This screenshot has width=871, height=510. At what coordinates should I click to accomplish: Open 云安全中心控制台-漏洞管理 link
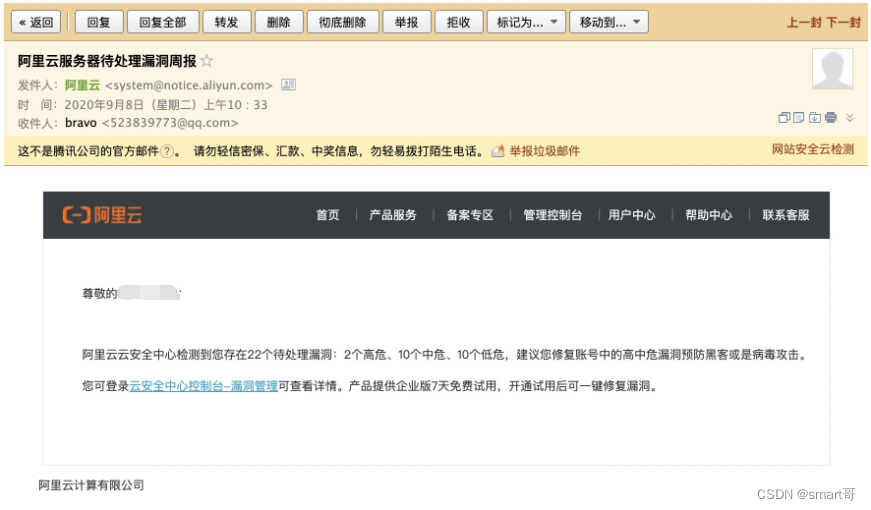[203, 386]
